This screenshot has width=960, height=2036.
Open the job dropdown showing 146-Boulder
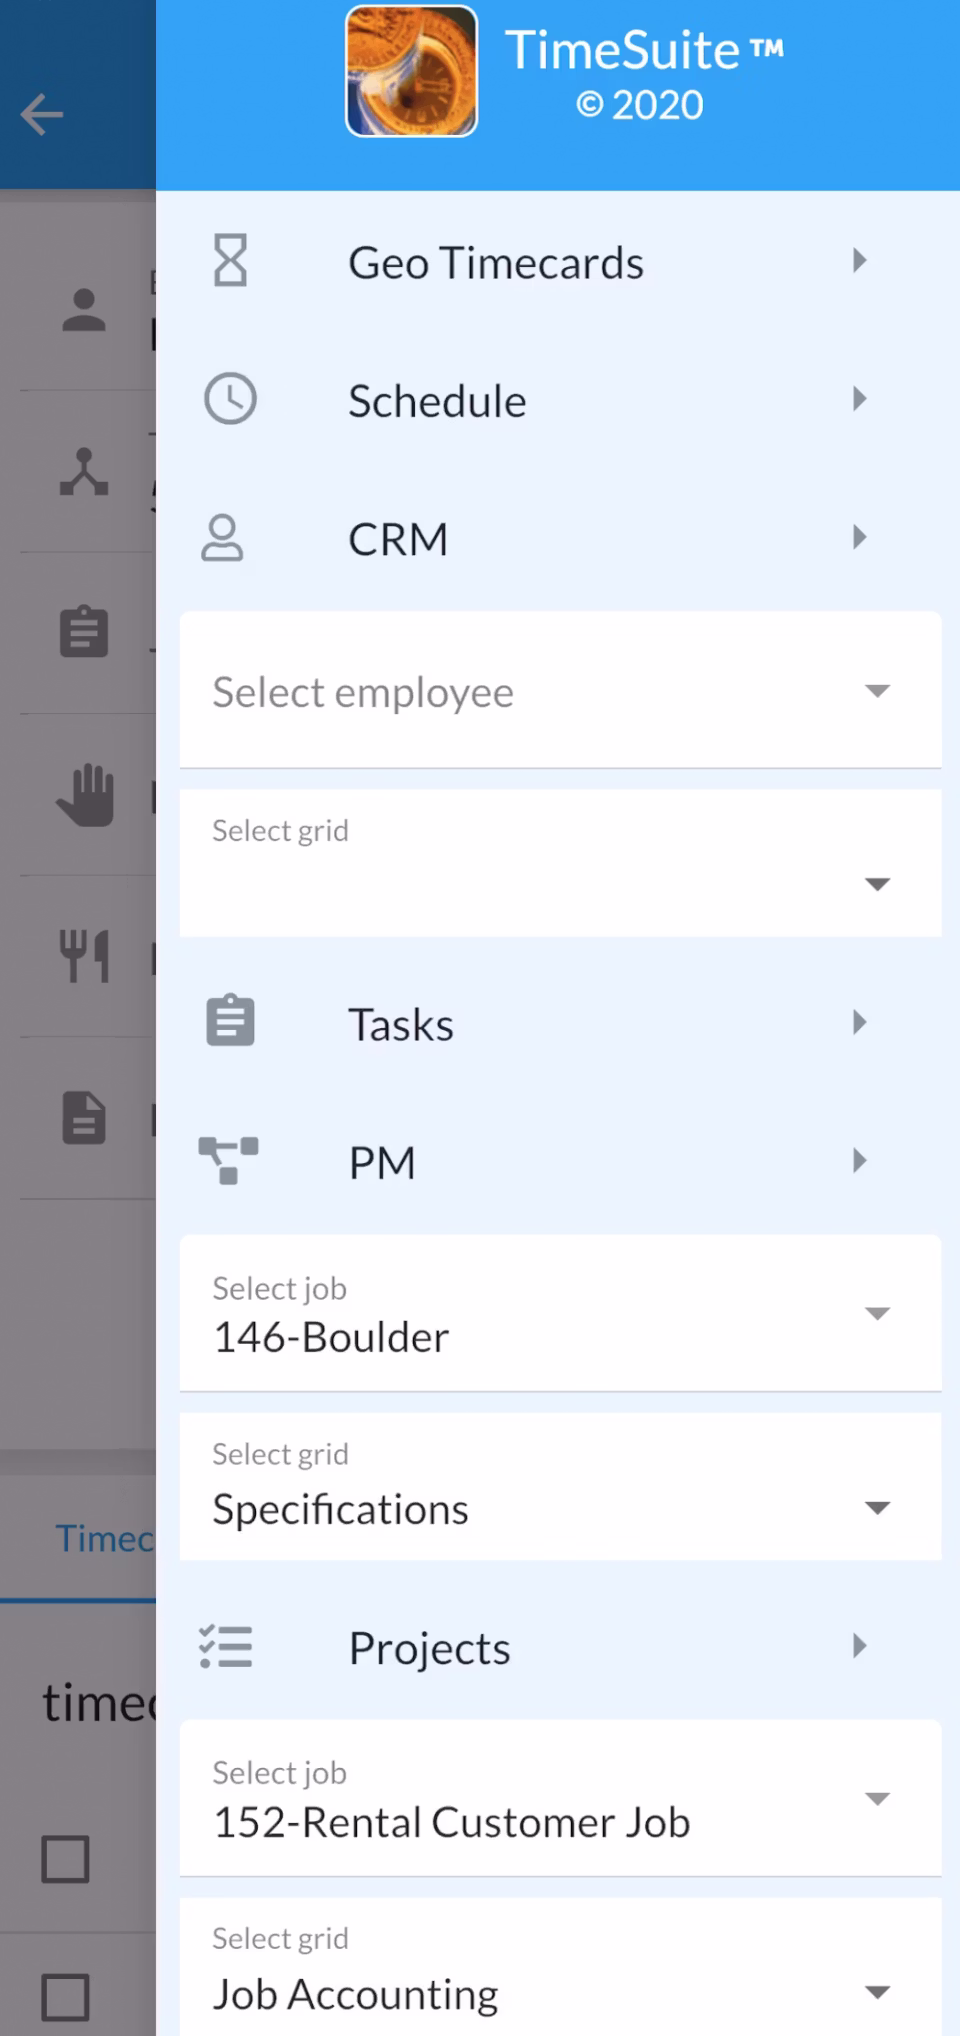877,1314
